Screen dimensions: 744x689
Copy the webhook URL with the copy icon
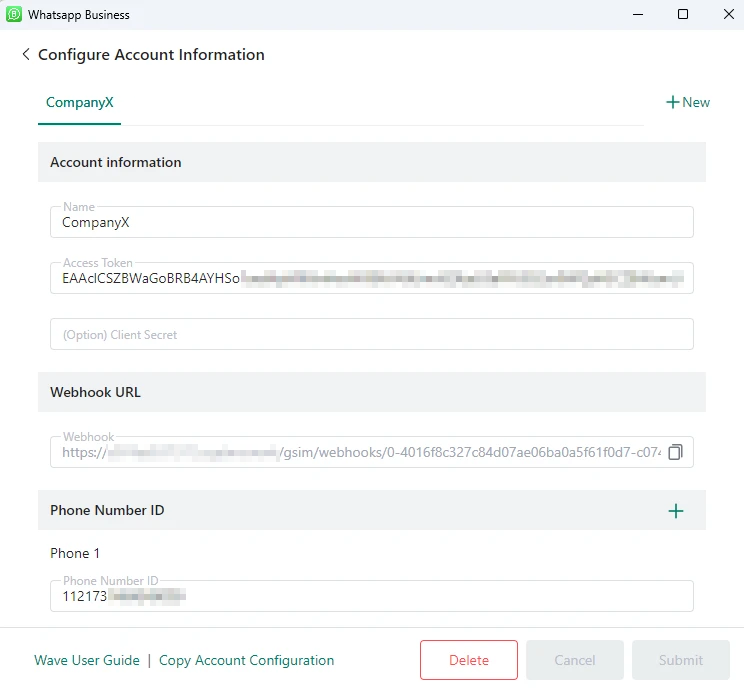tap(675, 452)
